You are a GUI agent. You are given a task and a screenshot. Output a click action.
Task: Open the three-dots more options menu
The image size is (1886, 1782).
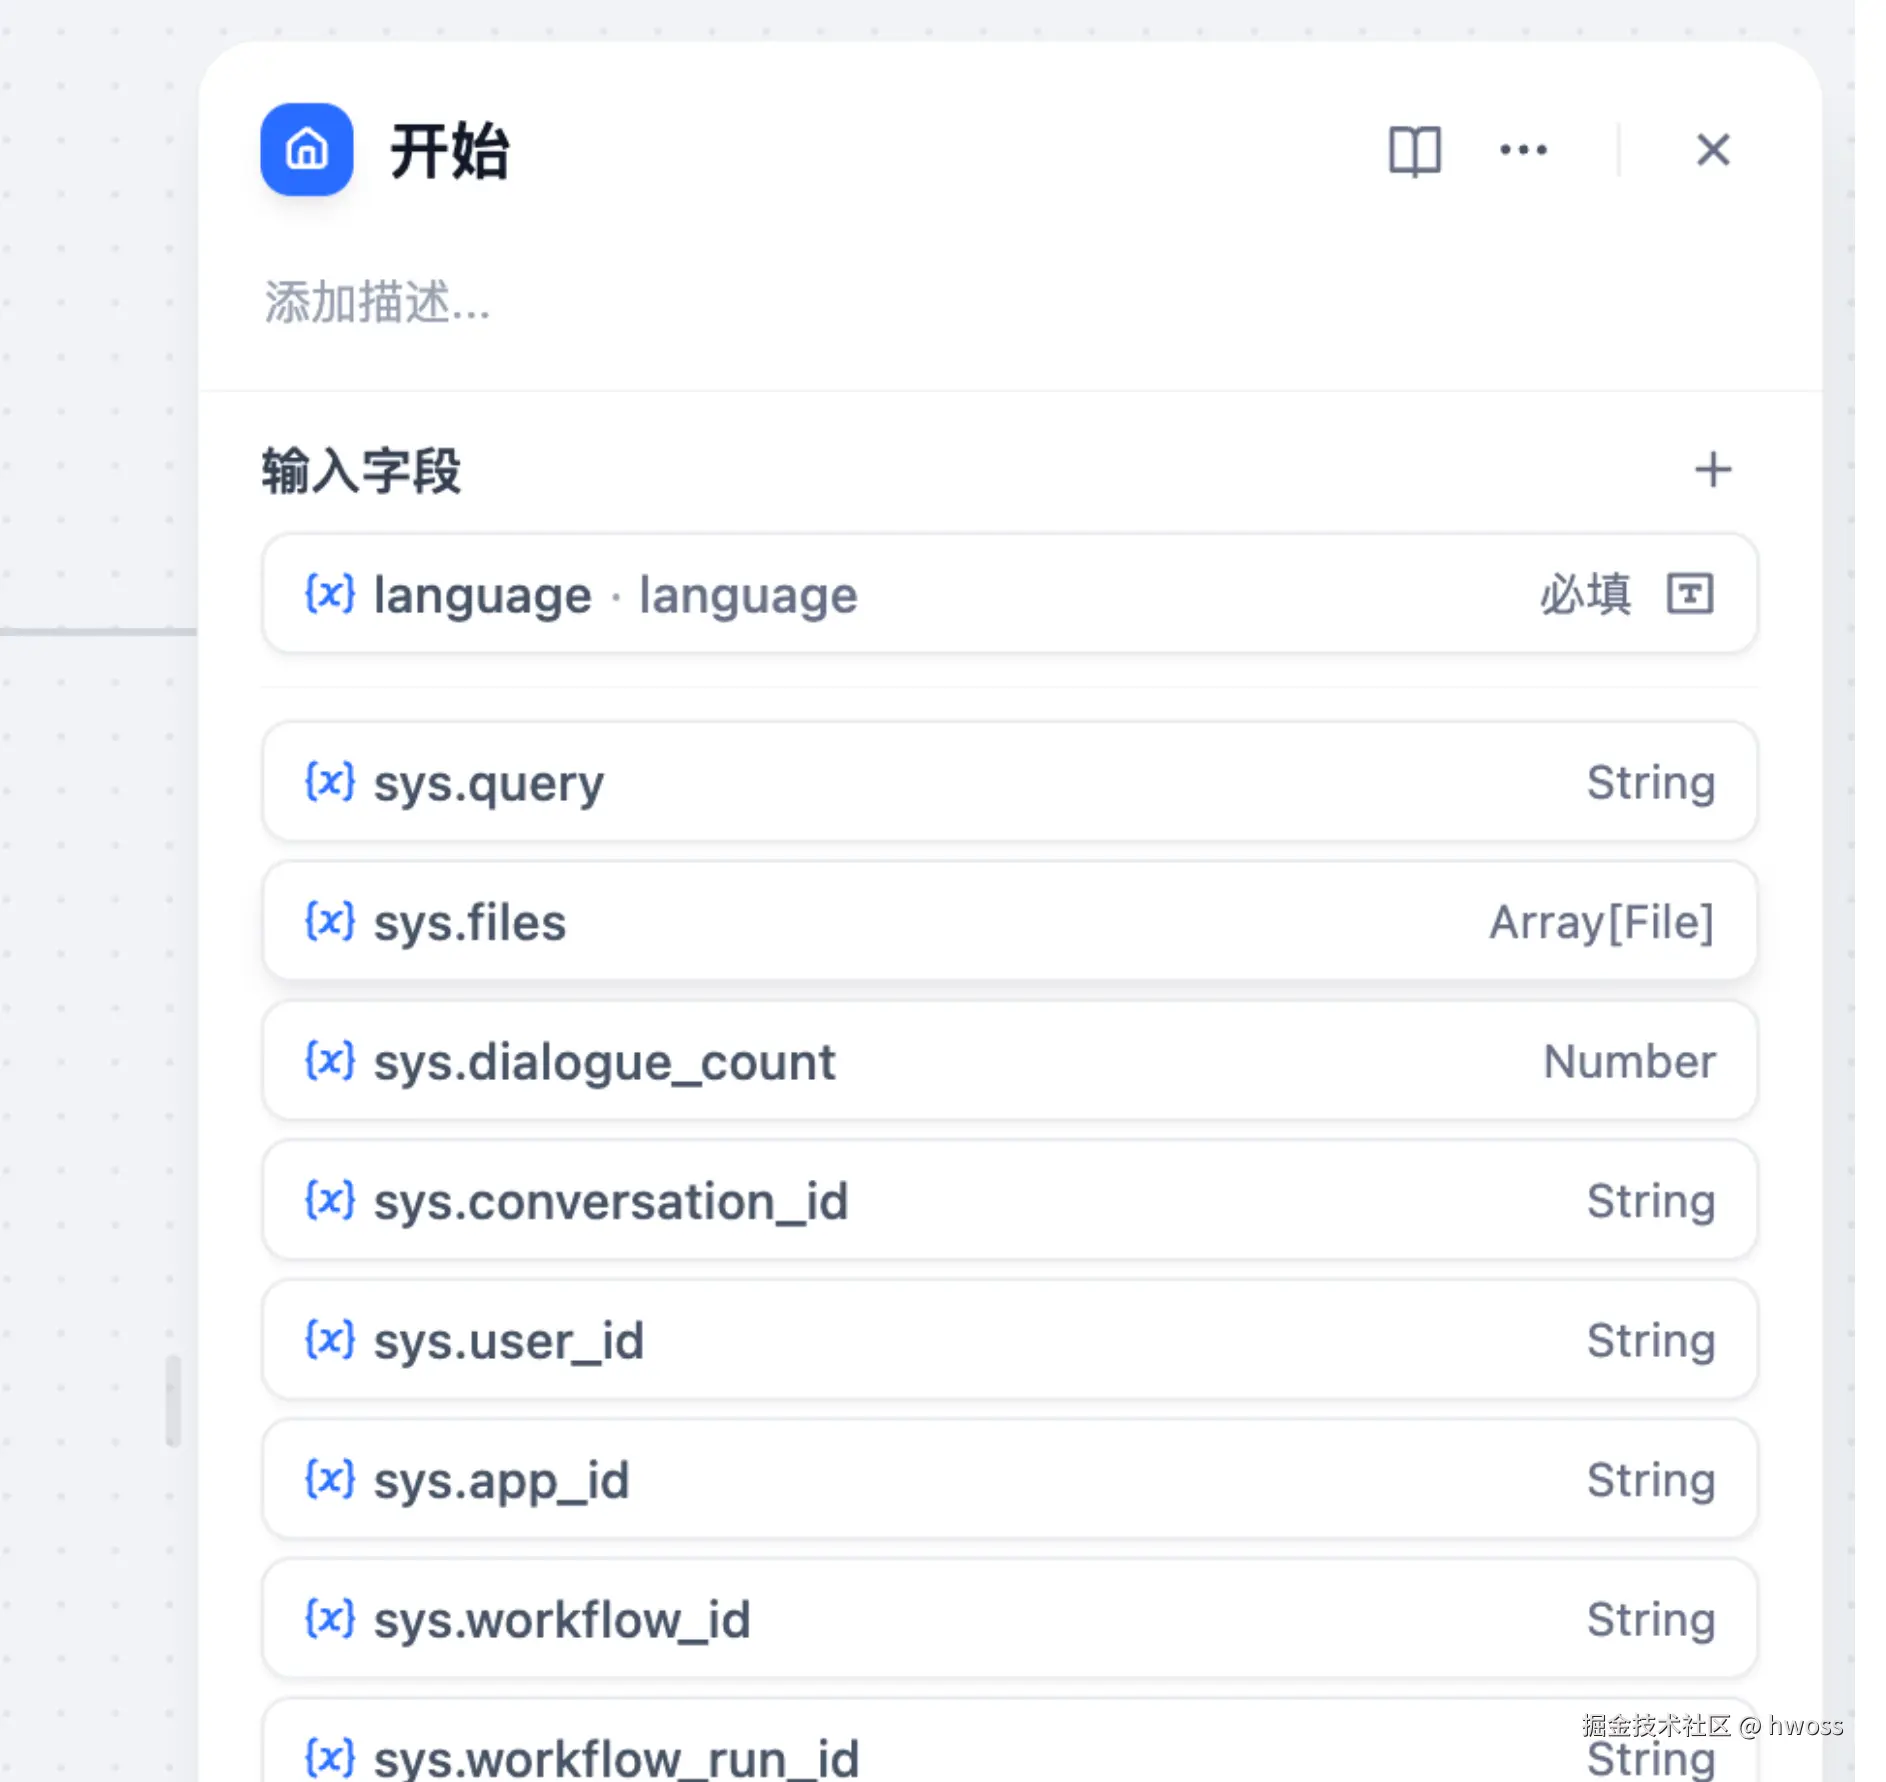[1523, 151]
